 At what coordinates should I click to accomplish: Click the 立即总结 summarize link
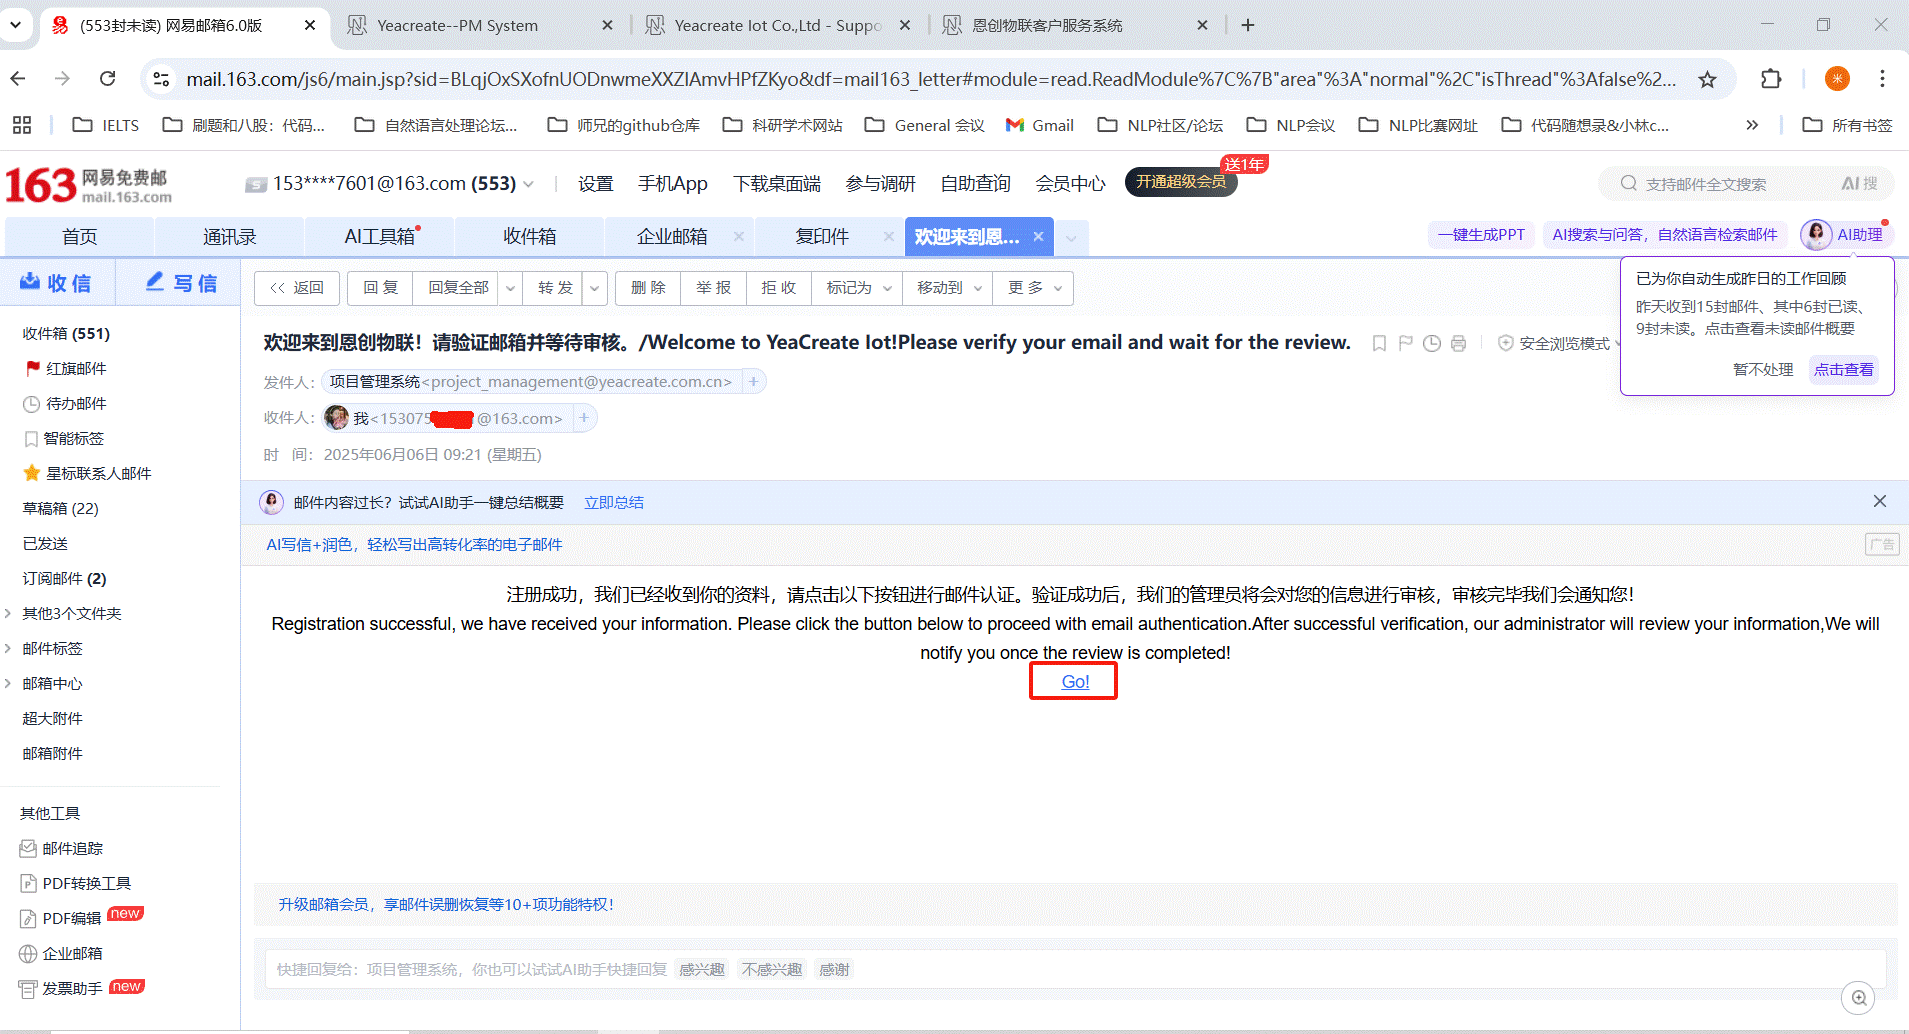(x=614, y=503)
